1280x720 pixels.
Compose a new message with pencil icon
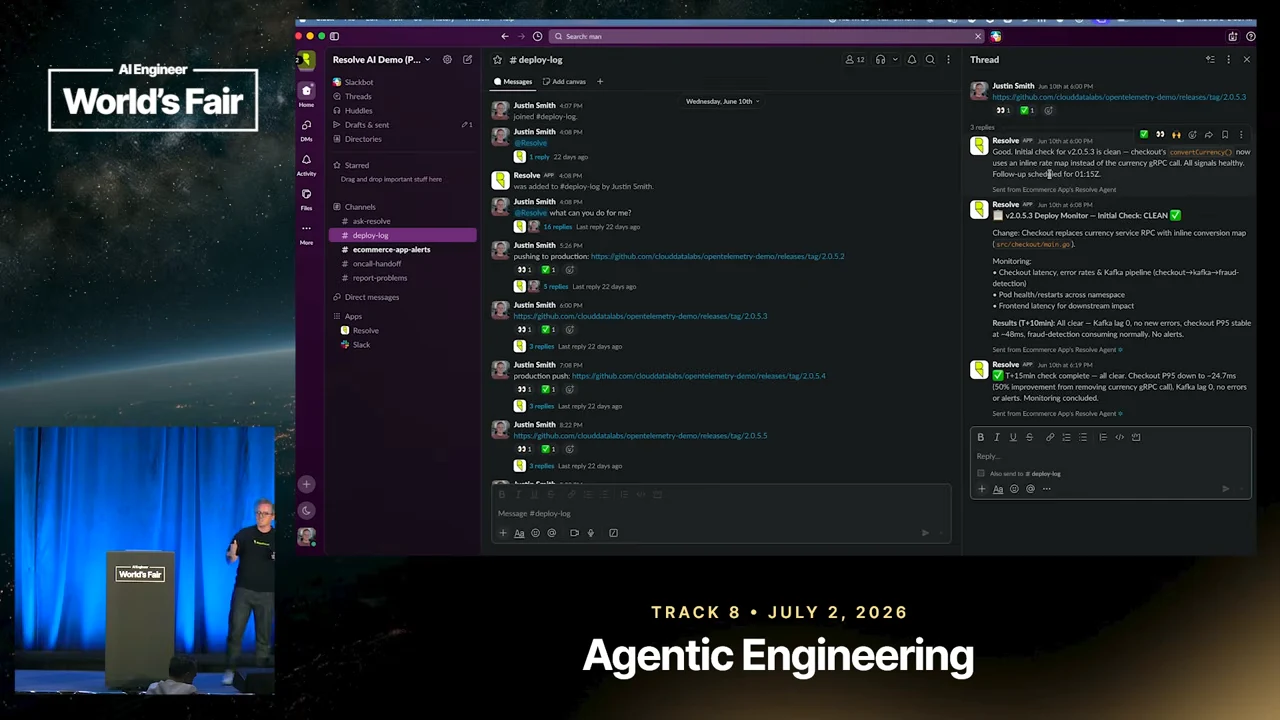(x=467, y=60)
